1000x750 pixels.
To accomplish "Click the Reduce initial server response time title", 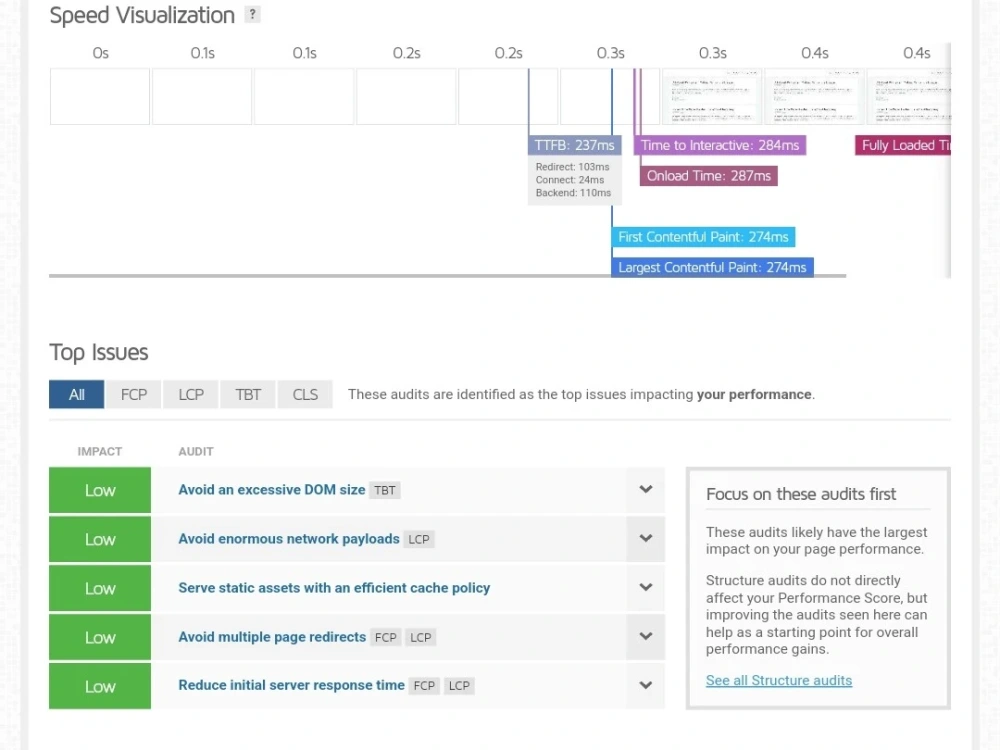I will [291, 686].
